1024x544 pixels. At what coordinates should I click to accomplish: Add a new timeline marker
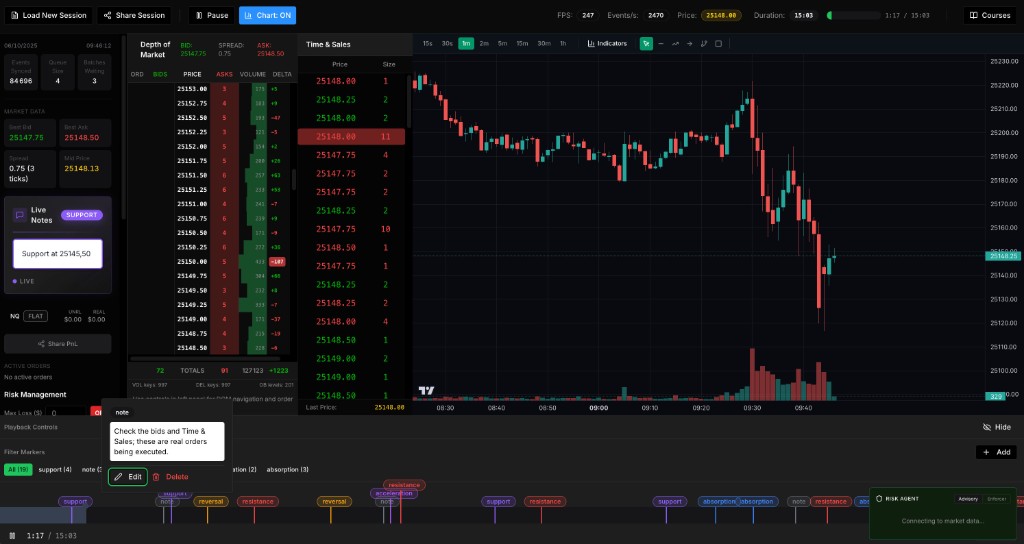(997, 452)
